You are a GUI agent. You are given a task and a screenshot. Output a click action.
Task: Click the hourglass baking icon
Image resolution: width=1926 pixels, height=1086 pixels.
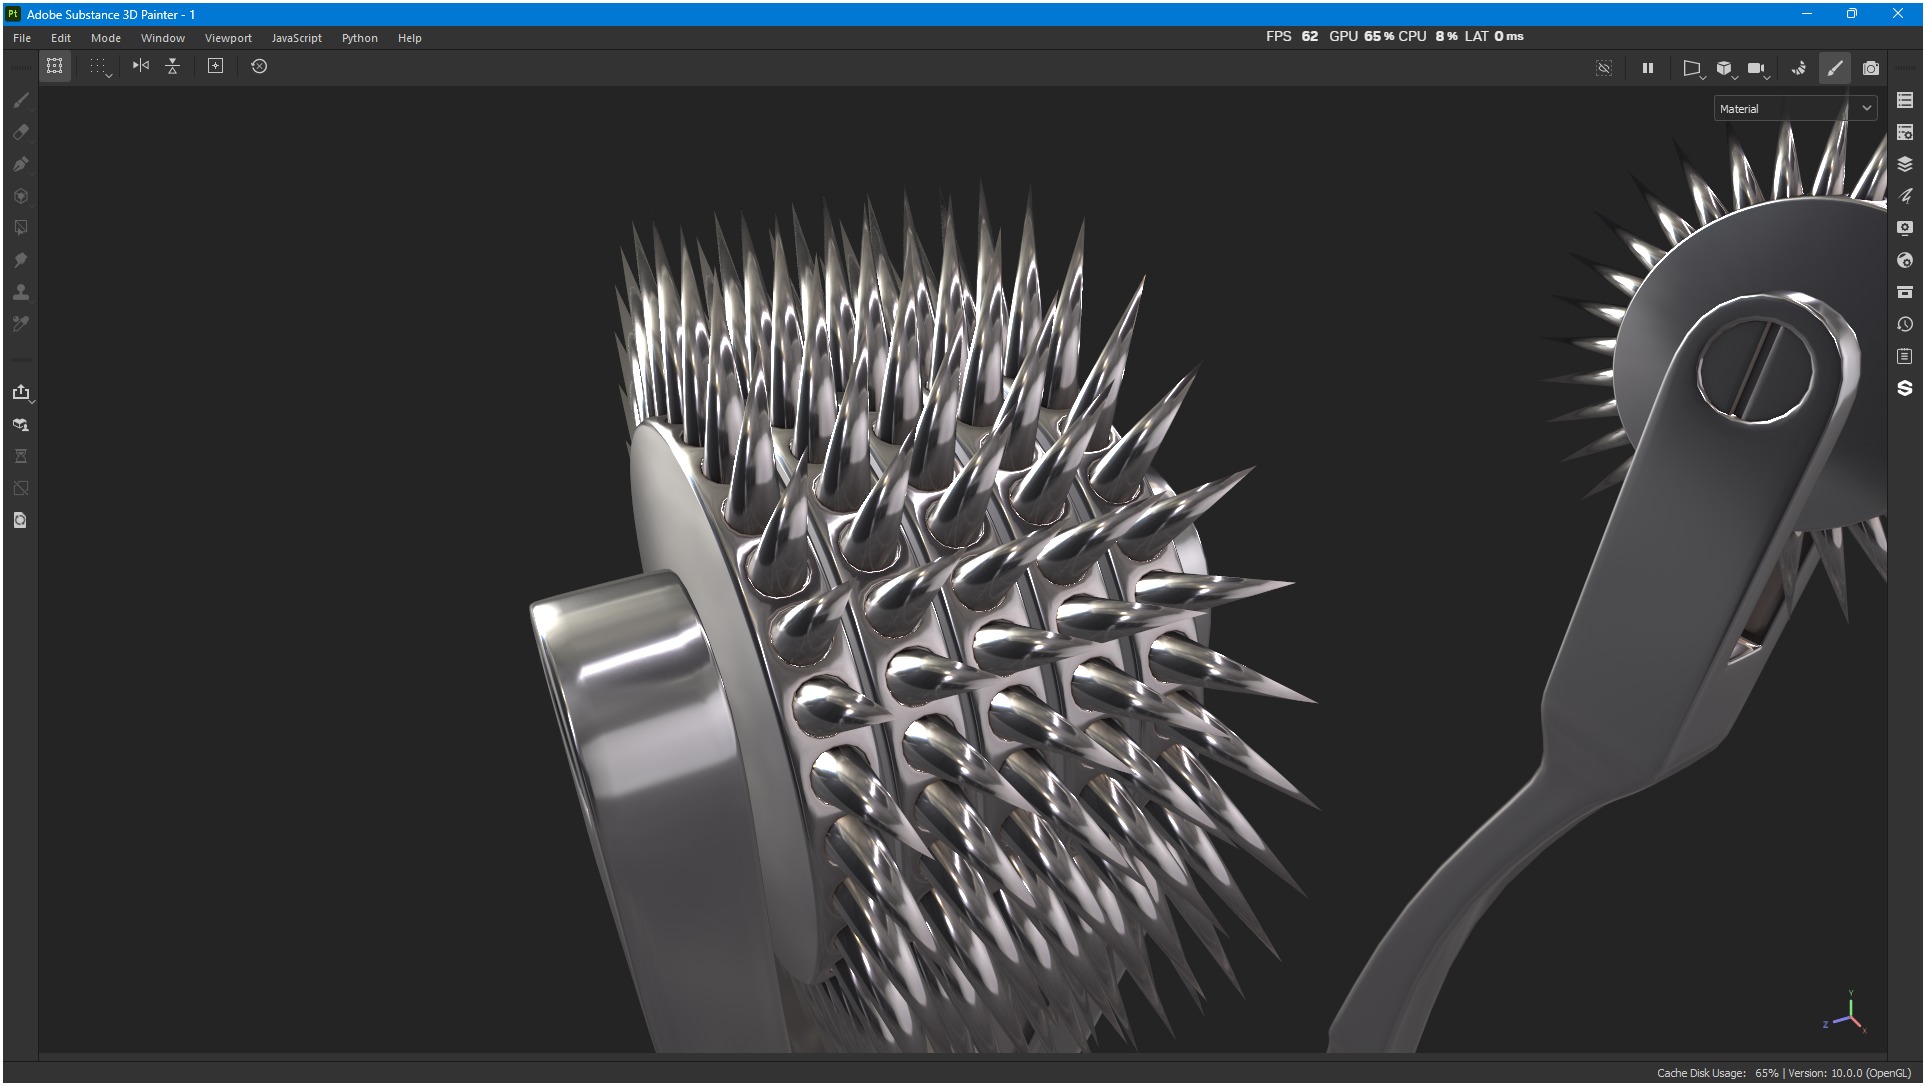pos(21,456)
